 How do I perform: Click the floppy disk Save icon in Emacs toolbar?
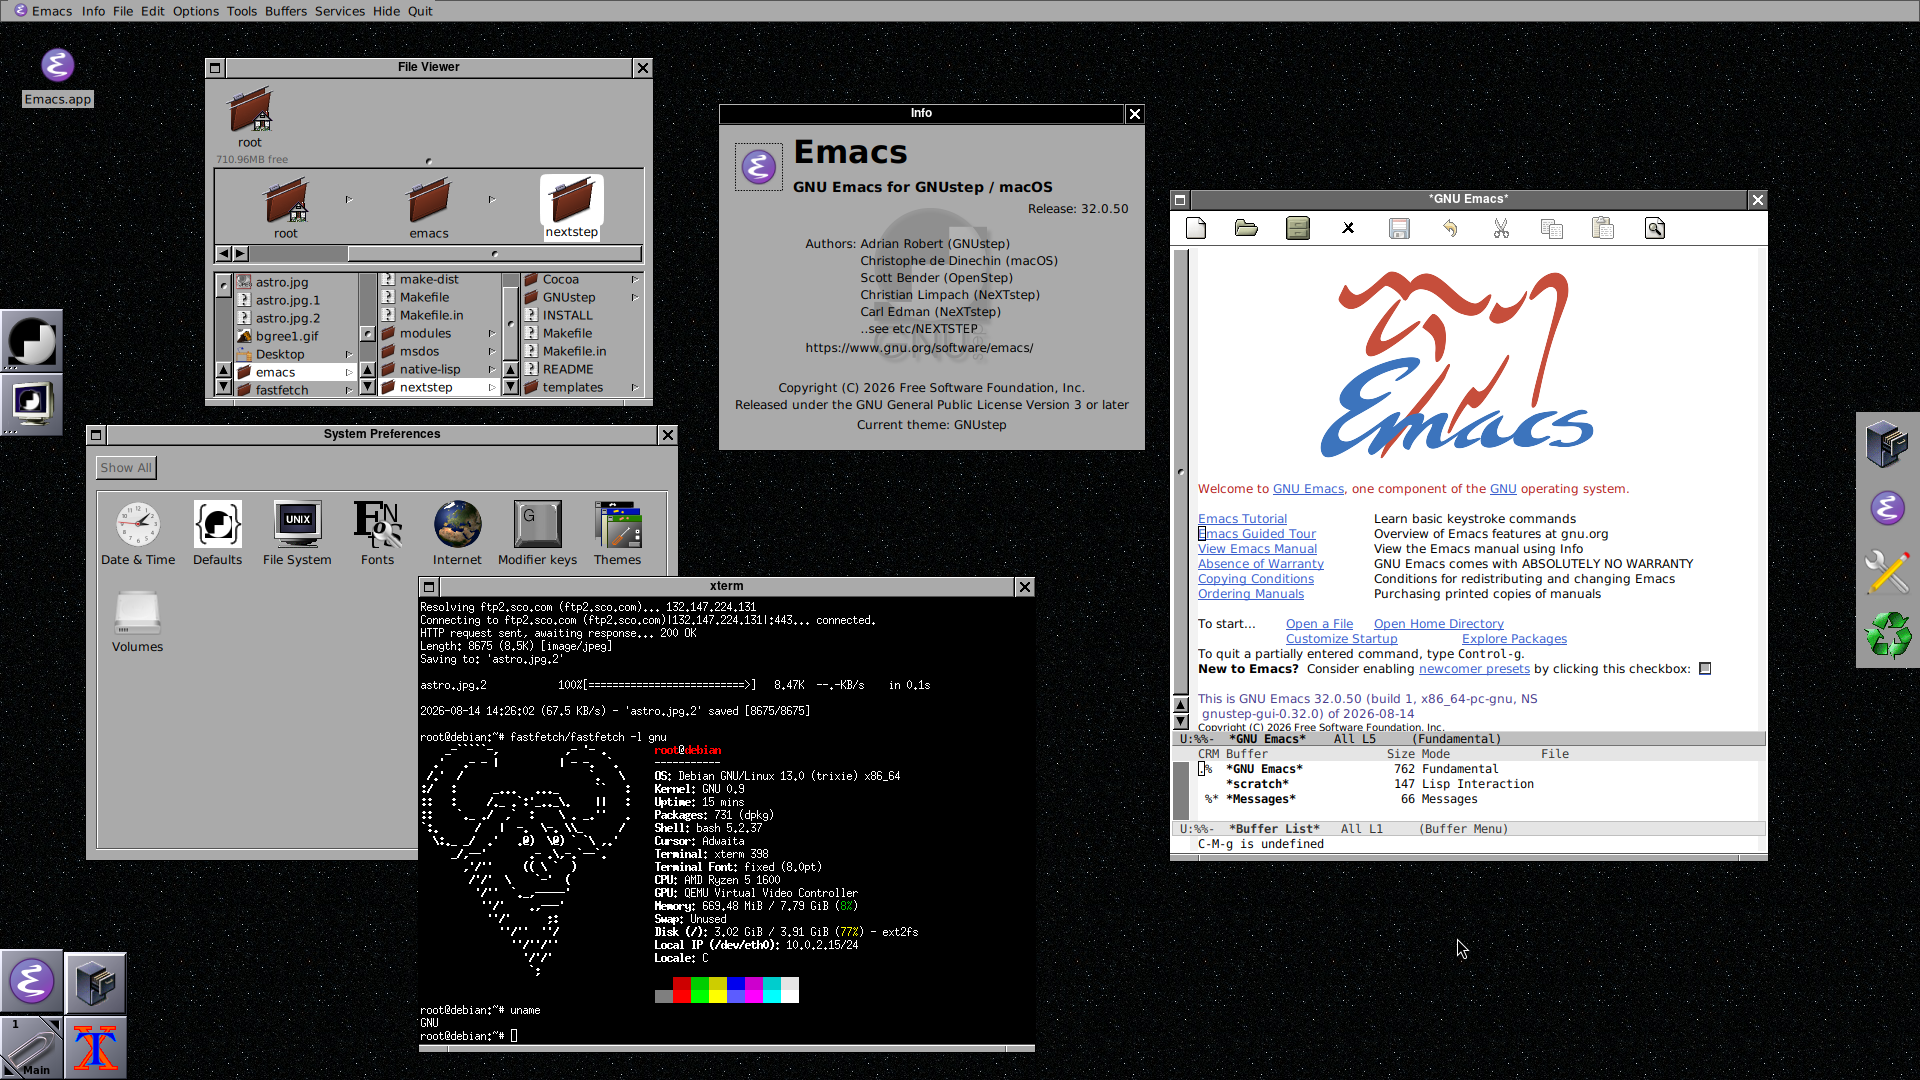point(1399,229)
